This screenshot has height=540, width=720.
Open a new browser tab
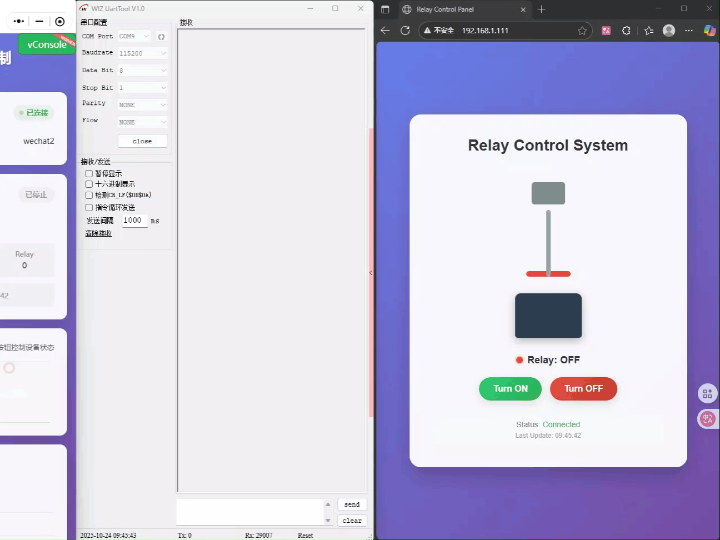pos(542,9)
